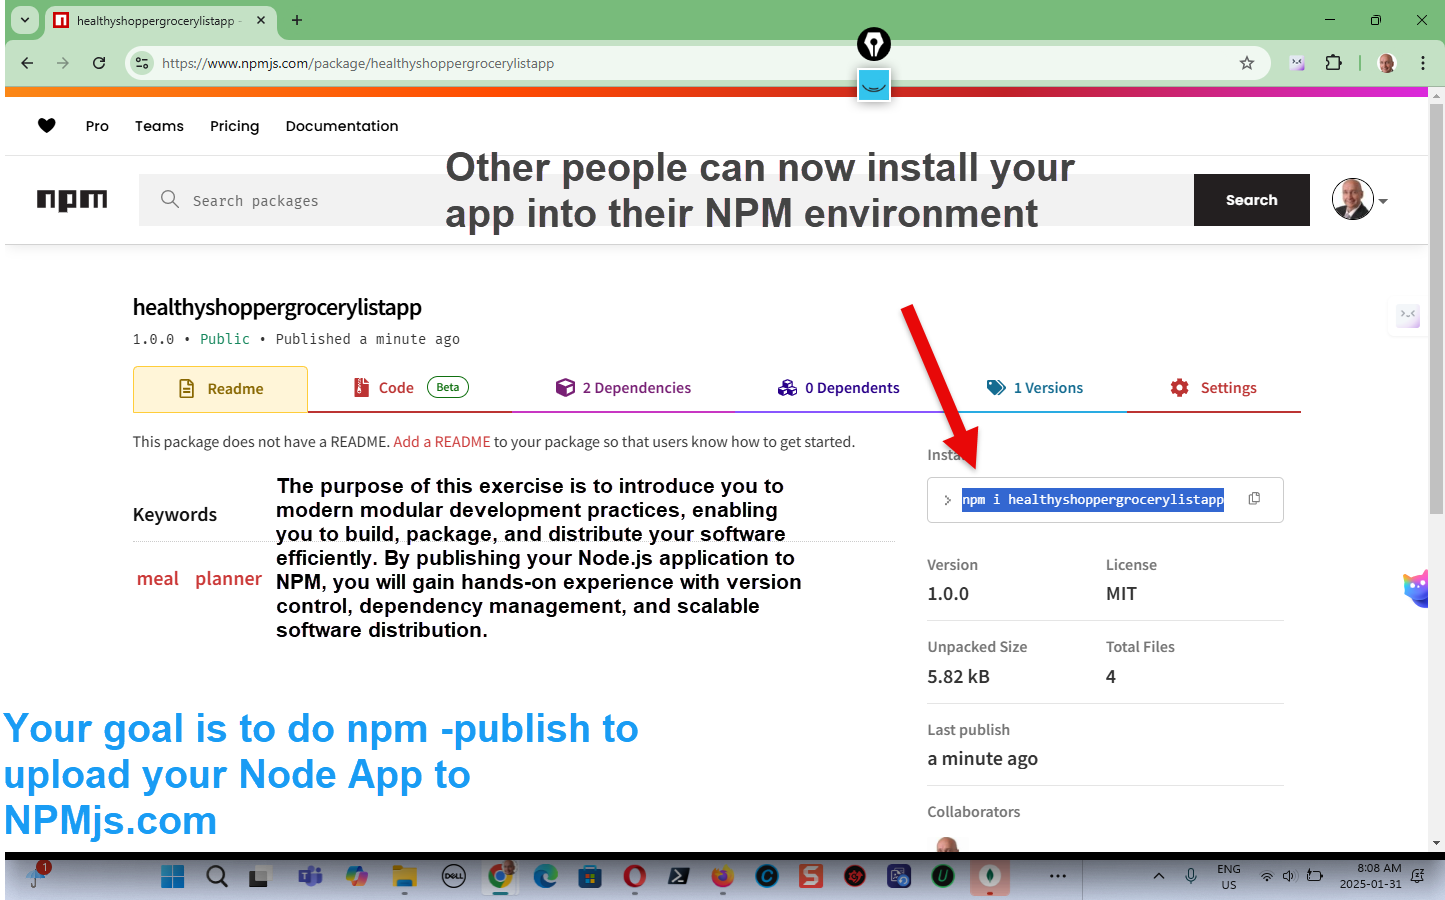Open the planner keyword link
Image resolution: width=1445 pixels, height=900 pixels.
[228, 579]
